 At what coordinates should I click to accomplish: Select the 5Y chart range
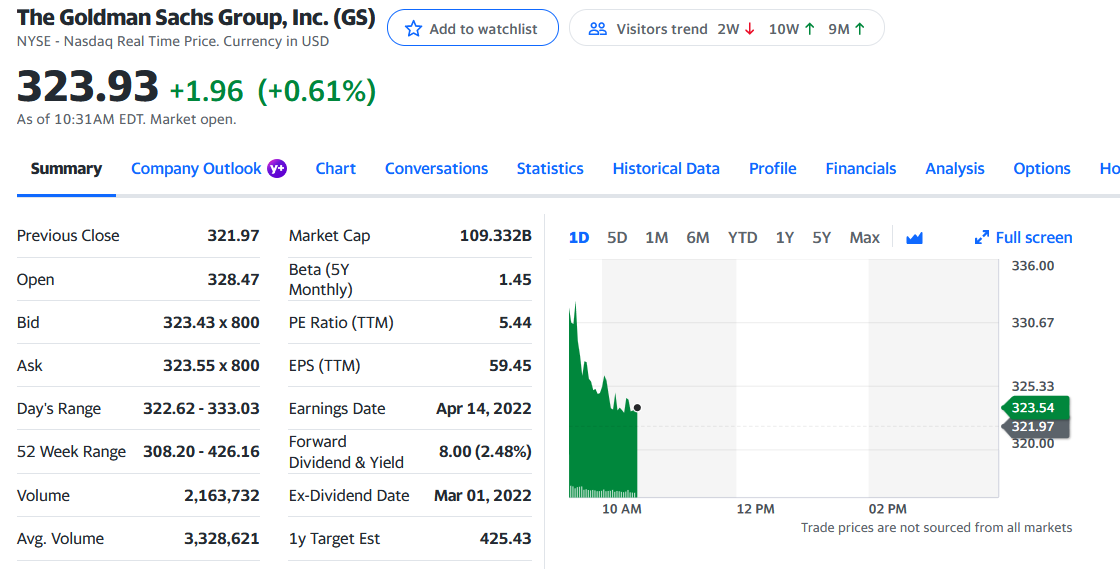[x=821, y=238]
